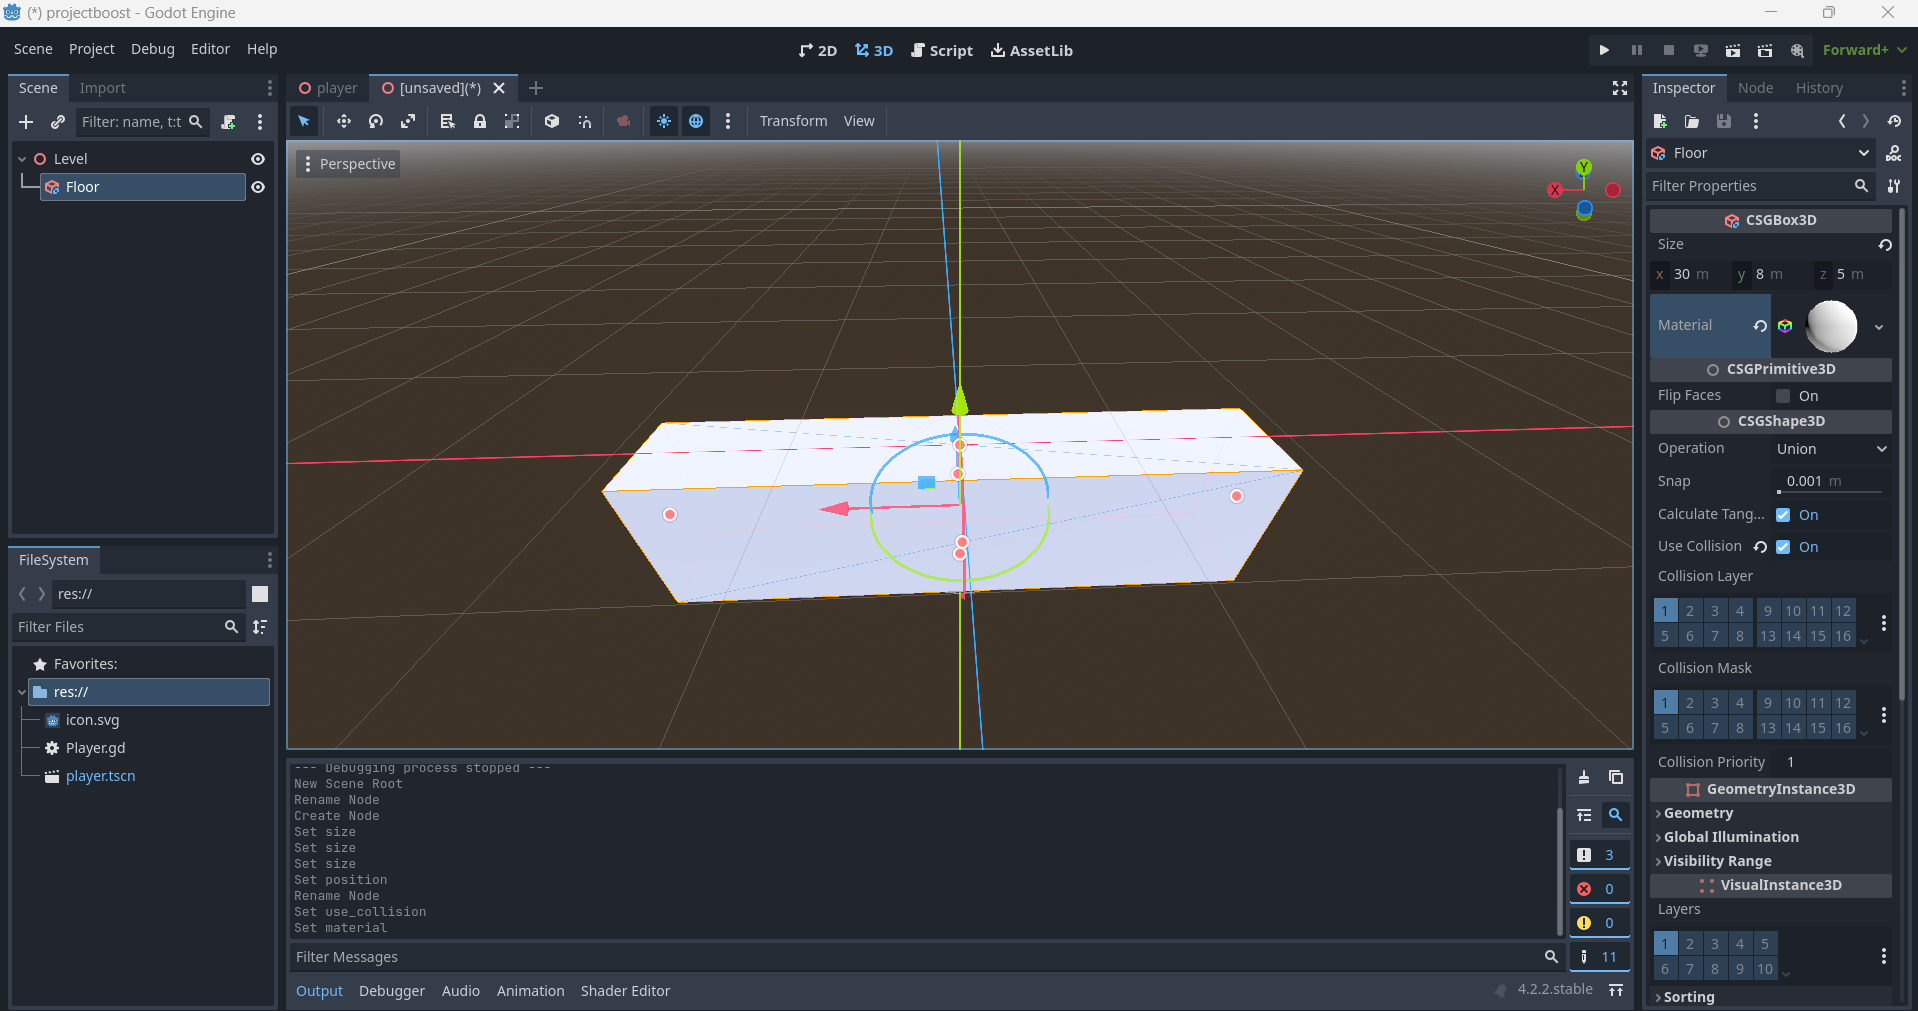Click the clear output icon
The width and height of the screenshot is (1918, 1011).
pyautogui.click(x=1584, y=778)
